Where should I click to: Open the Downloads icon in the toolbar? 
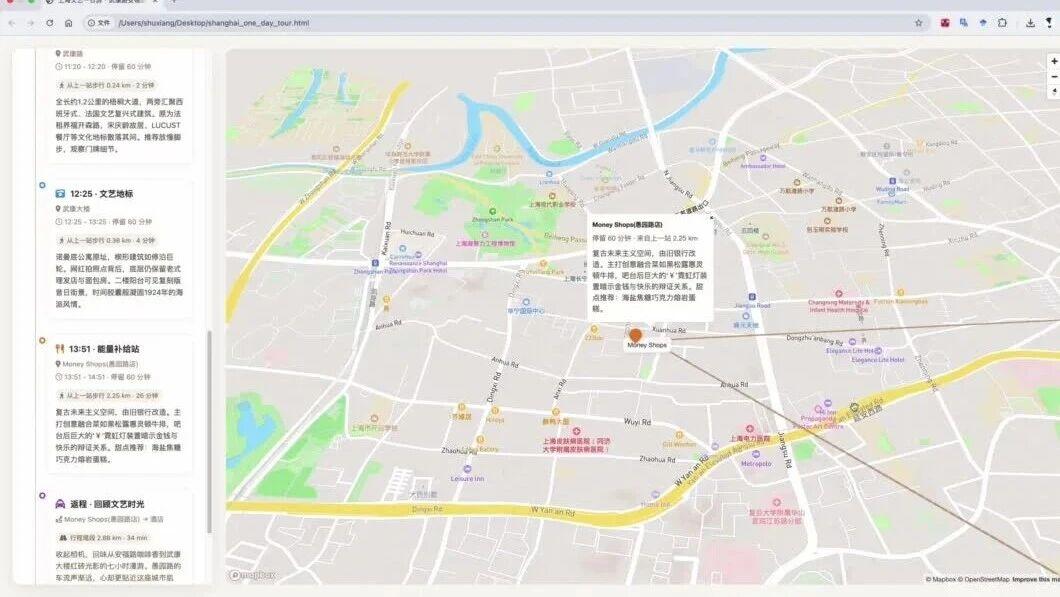[1030, 23]
